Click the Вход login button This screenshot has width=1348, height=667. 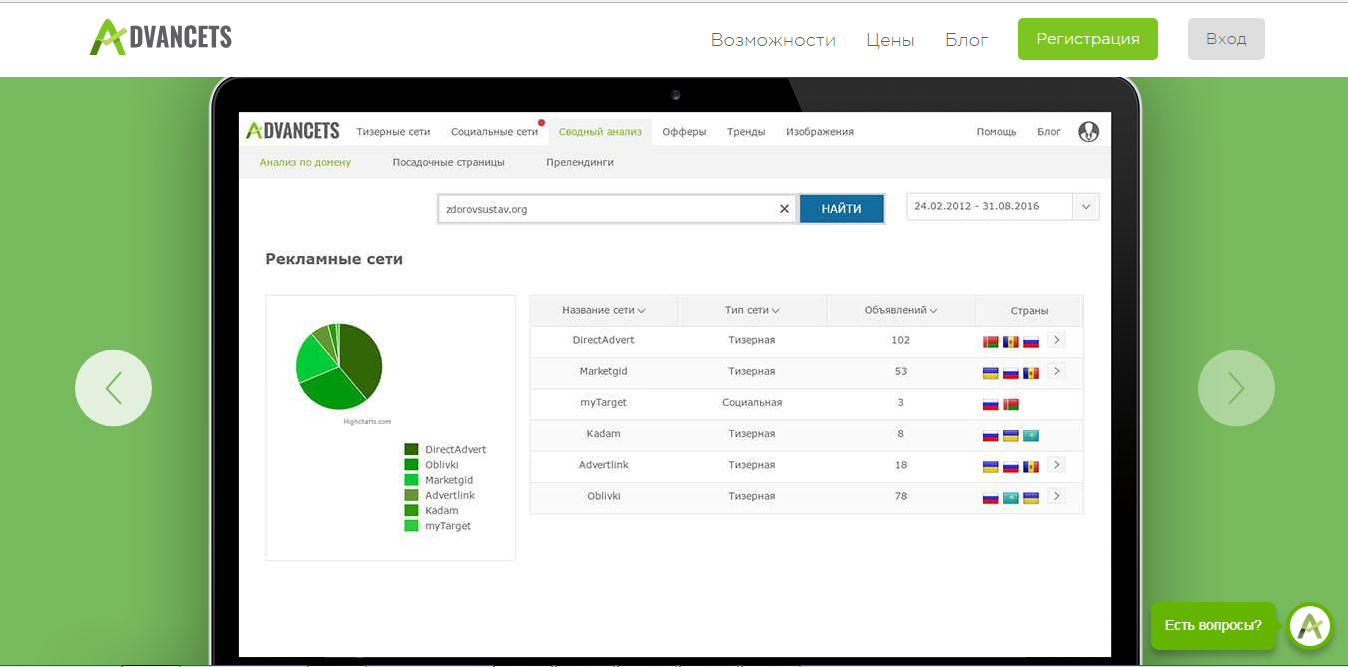[x=1225, y=39]
